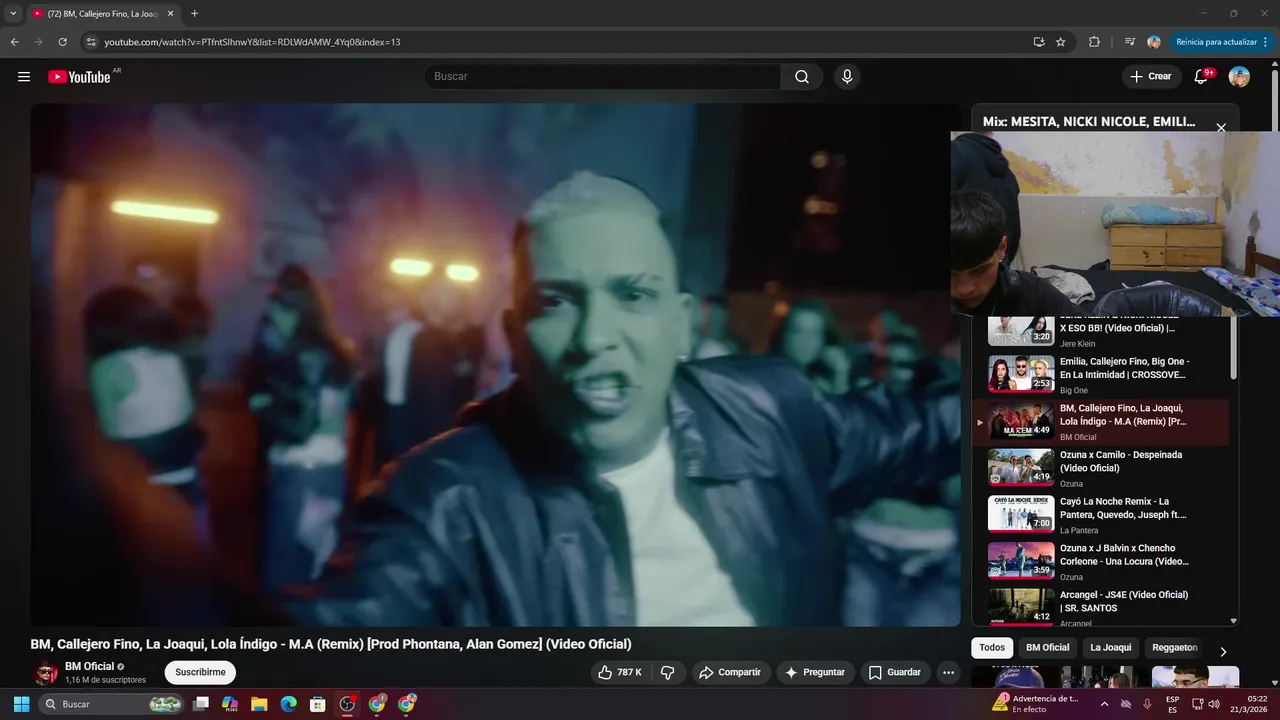
Task: Open the media controls icon in Chrome toolbar
Action: tap(1130, 42)
